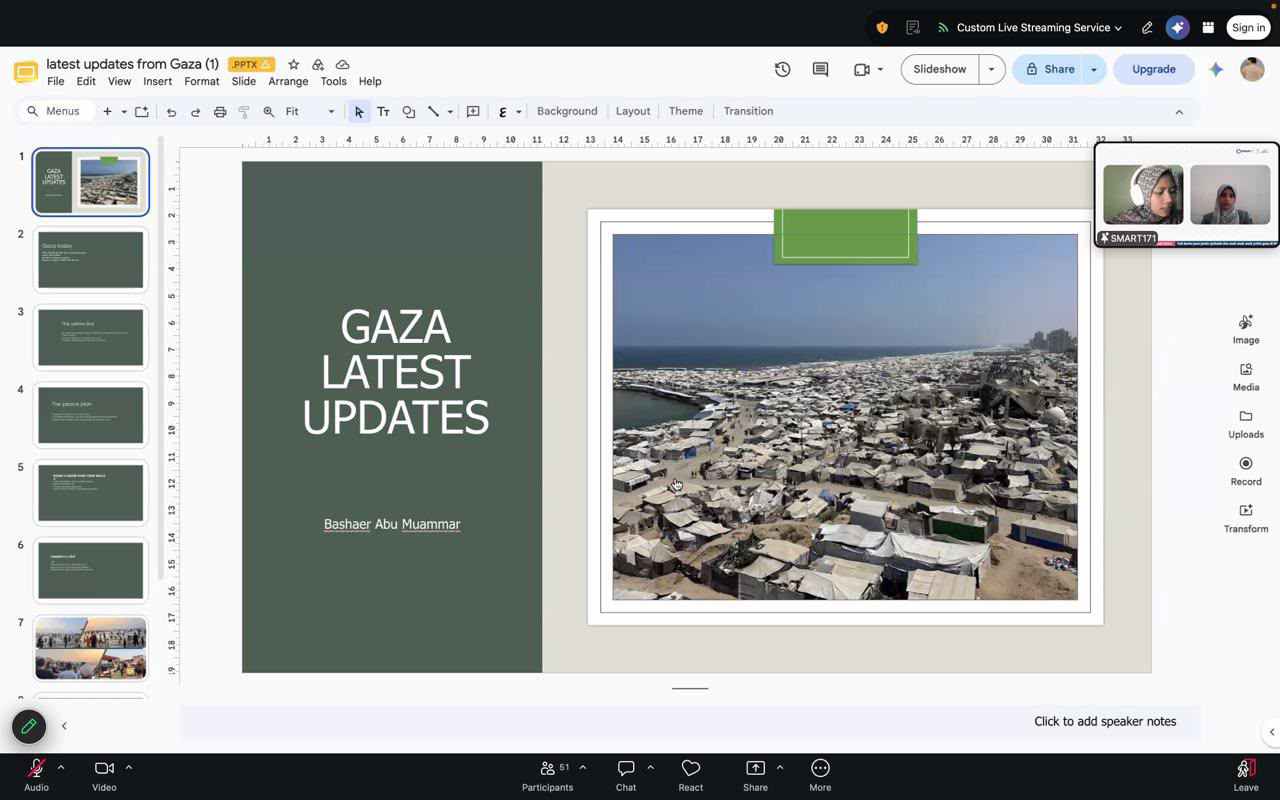Open version history clock icon
The width and height of the screenshot is (1280, 800).
coord(783,69)
